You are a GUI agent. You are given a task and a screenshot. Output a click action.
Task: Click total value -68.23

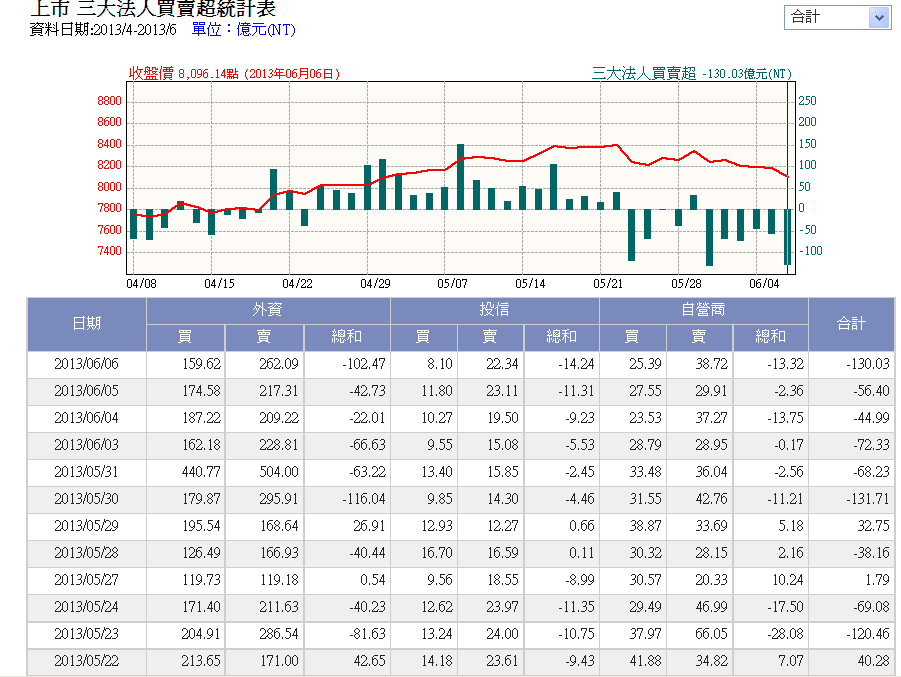click(871, 472)
